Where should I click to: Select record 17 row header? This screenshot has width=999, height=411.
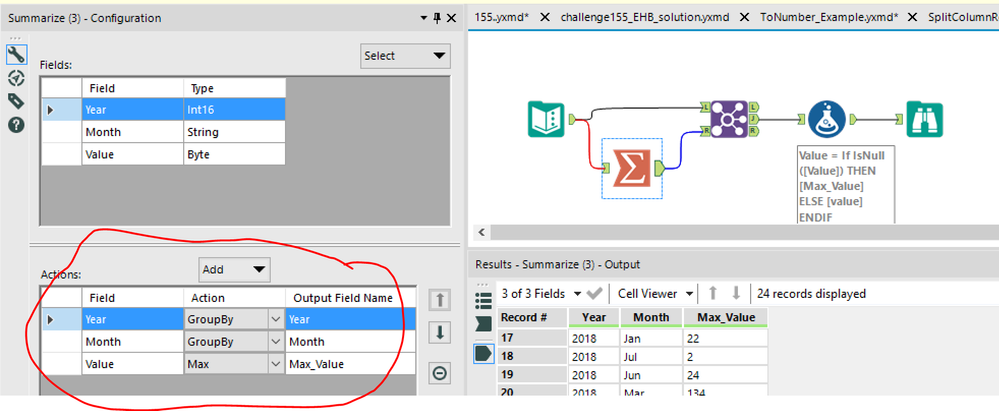pyautogui.click(x=532, y=338)
